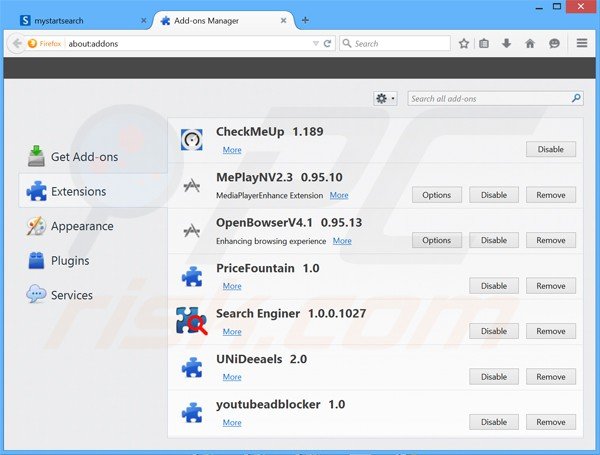
Task: Open the bookmarks list icon
Action: pyautogui.click(x=485, y=43)
